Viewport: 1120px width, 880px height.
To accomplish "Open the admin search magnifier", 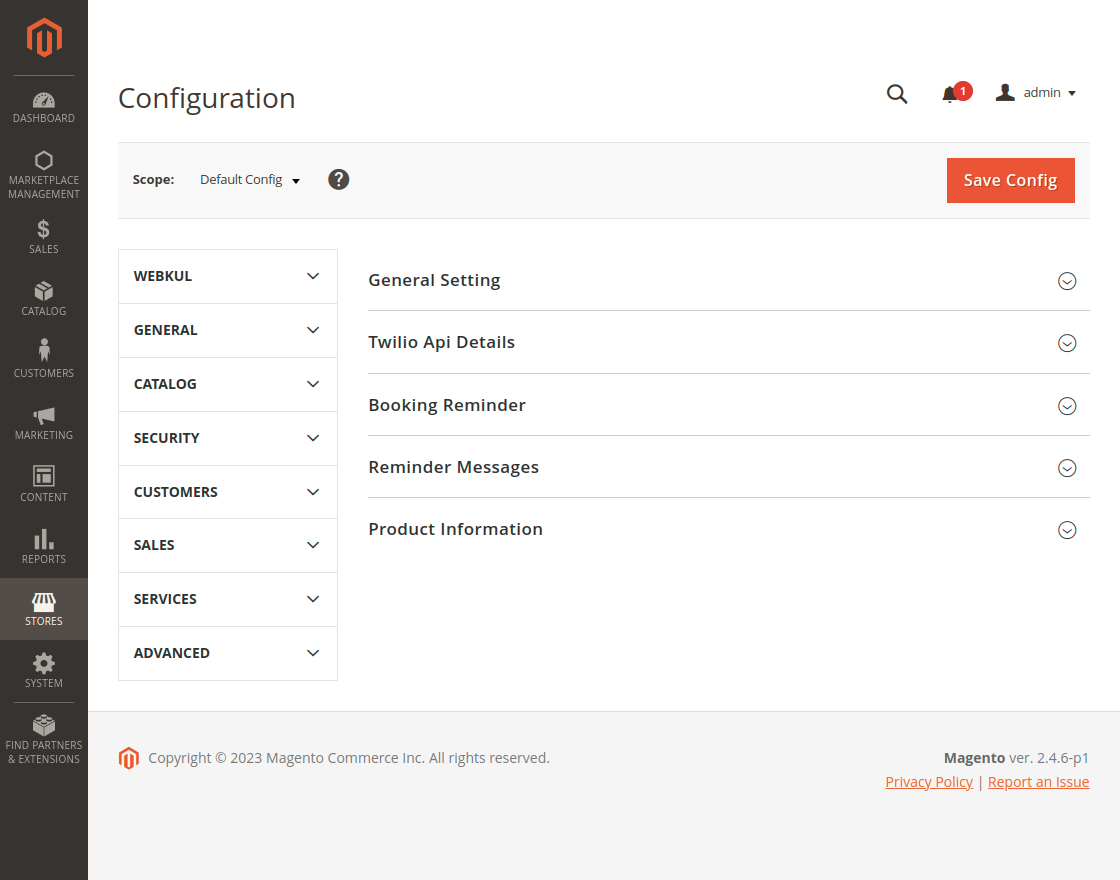I will (896, 93).
